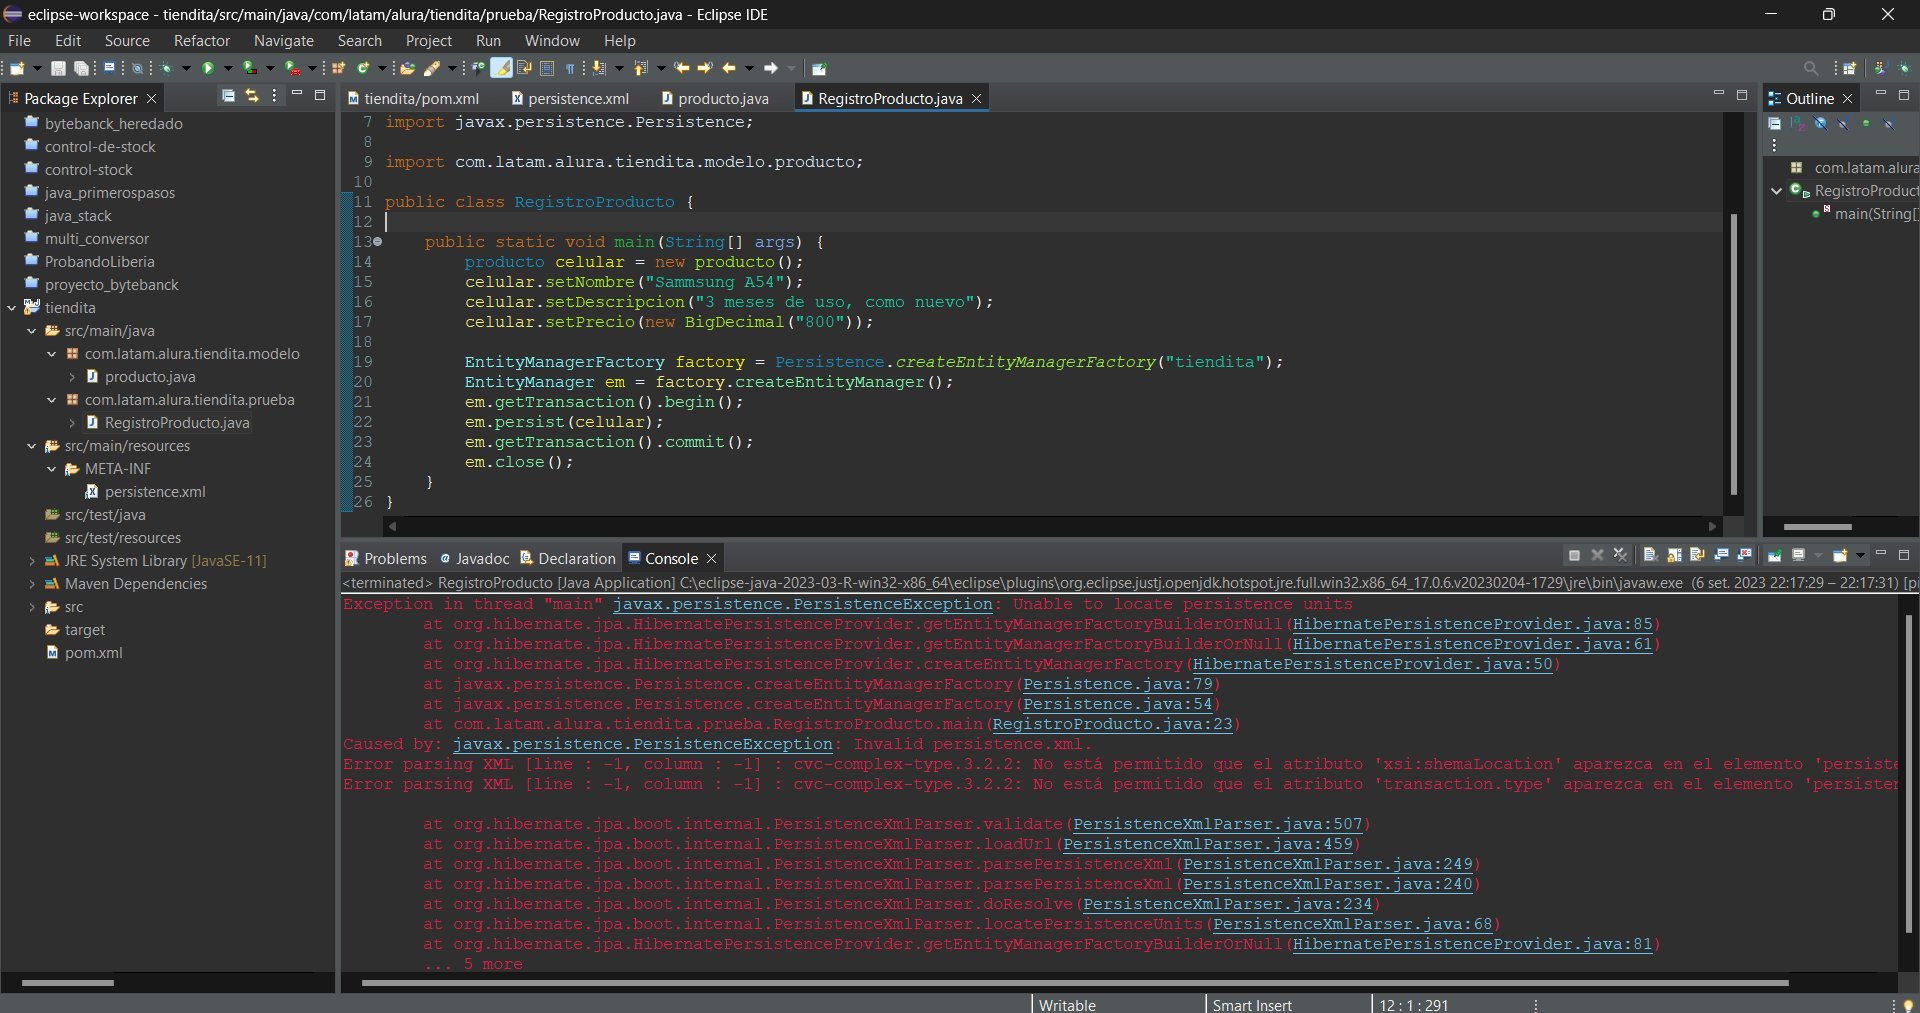Toggle Skip All Breakpoints
Image resolution: width=1920 pixels, height=1013 pixels.
pyautogui.click(x=137, y=68)
